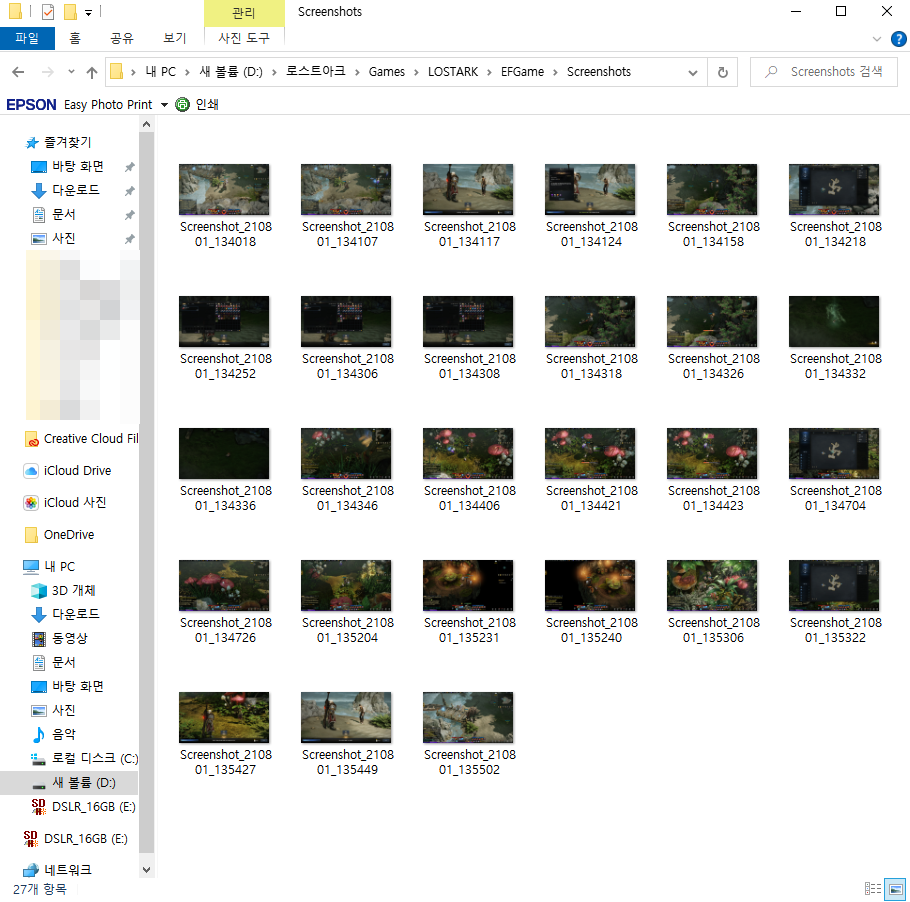The image size is (910, 902).
Task: Open the Easy Photo Print dropdown
Action: coord(164,105)
